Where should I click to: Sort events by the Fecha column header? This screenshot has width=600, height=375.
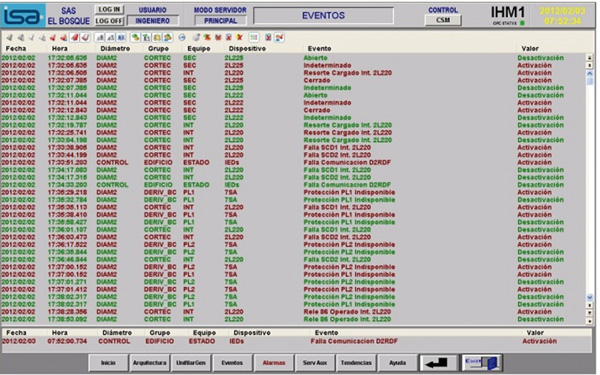pos(16,49)
